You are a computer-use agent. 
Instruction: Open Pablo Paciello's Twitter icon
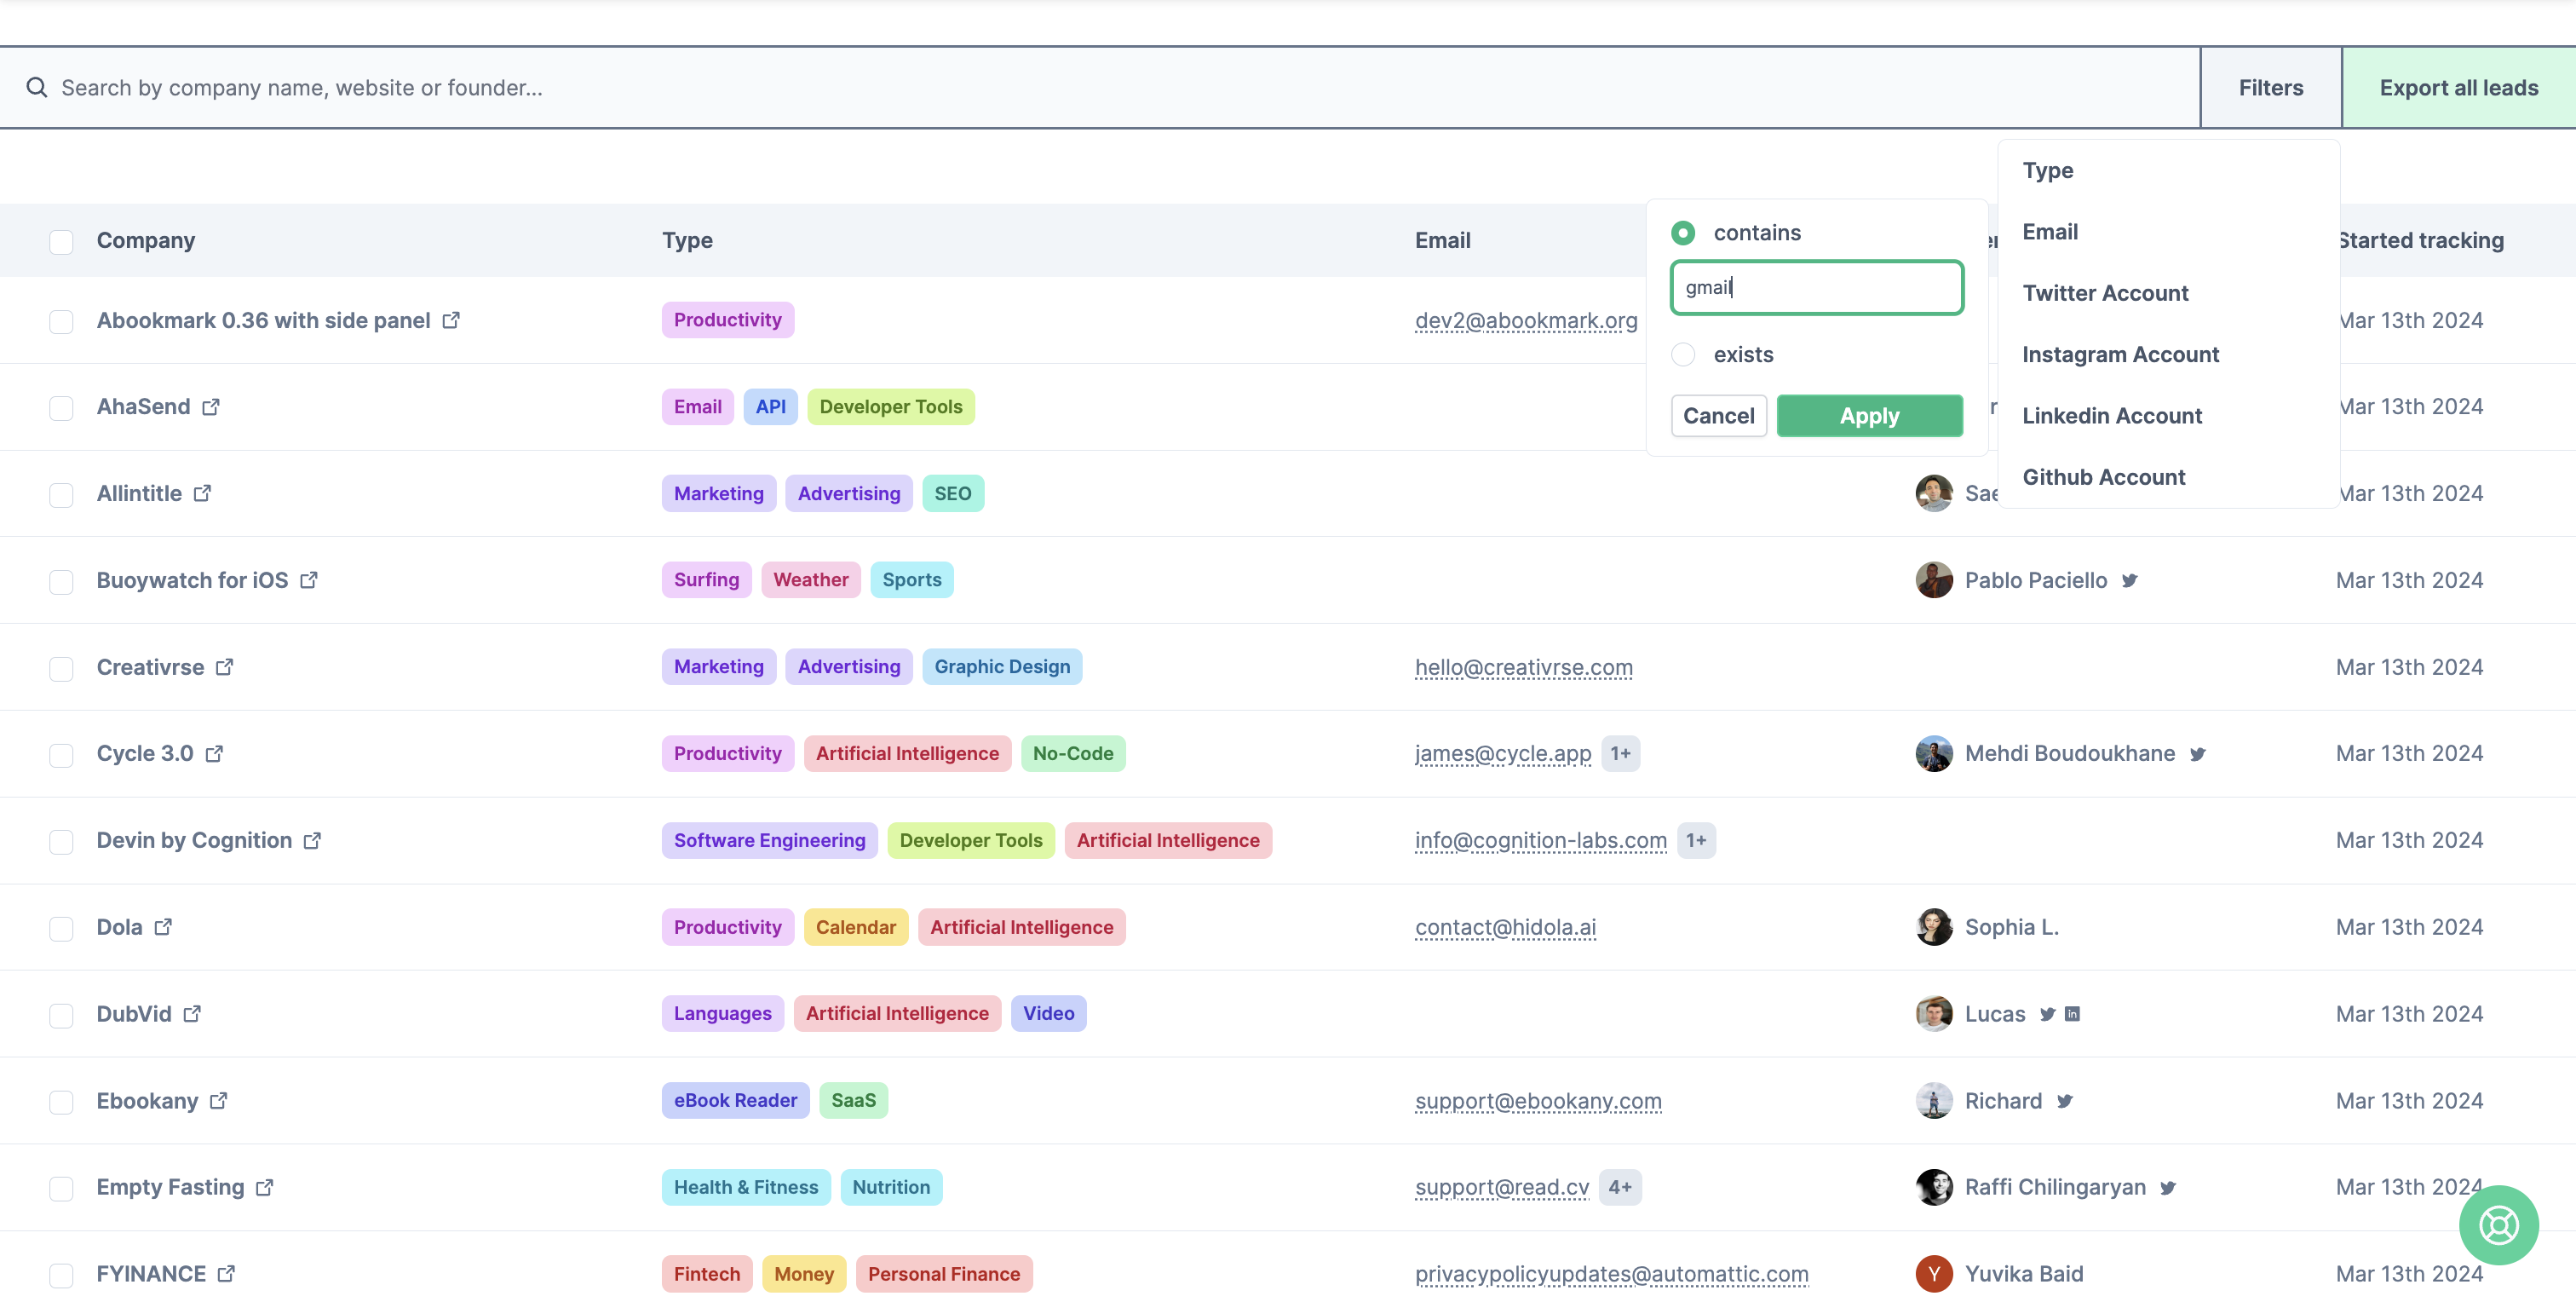click(x=2129, y=580)
